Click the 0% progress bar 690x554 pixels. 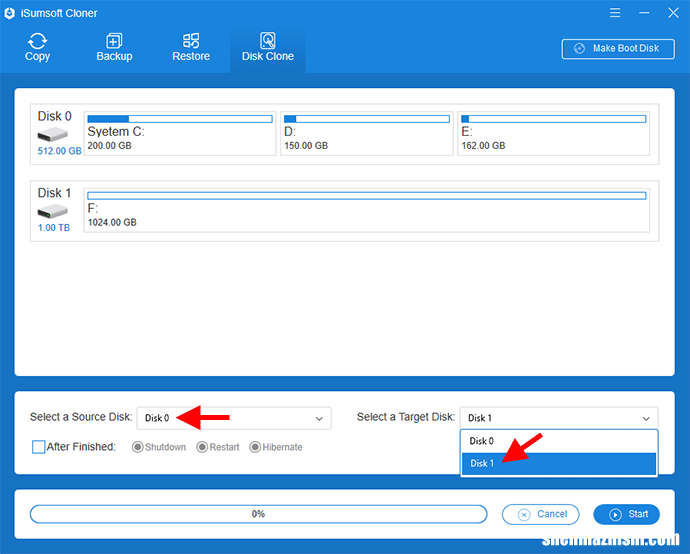pyautogui.click(x=258, y=514)
